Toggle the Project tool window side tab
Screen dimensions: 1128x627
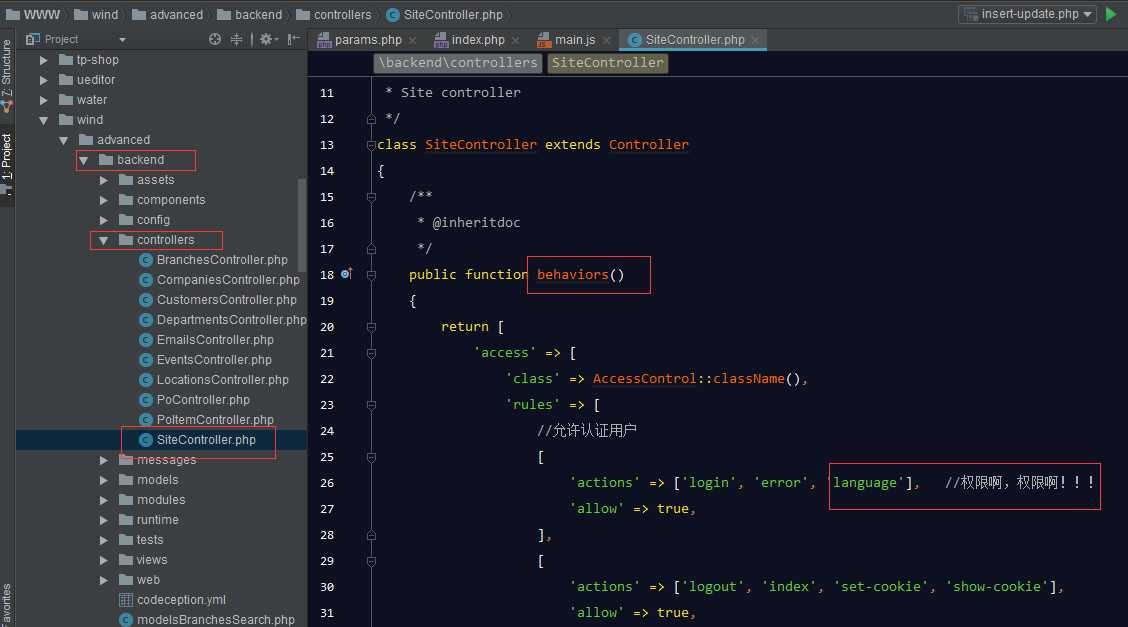pyautogui.click(x=6, y=164)
